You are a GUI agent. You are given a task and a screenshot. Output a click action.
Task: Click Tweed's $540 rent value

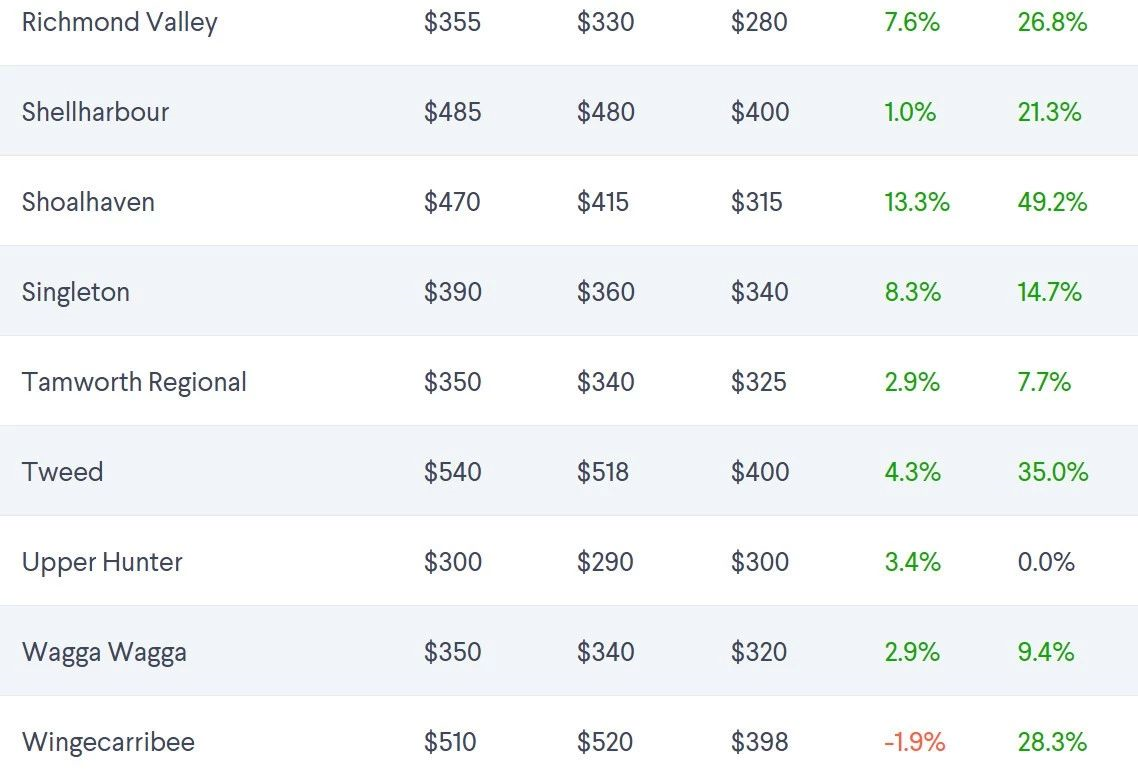[x=452, y=472]
